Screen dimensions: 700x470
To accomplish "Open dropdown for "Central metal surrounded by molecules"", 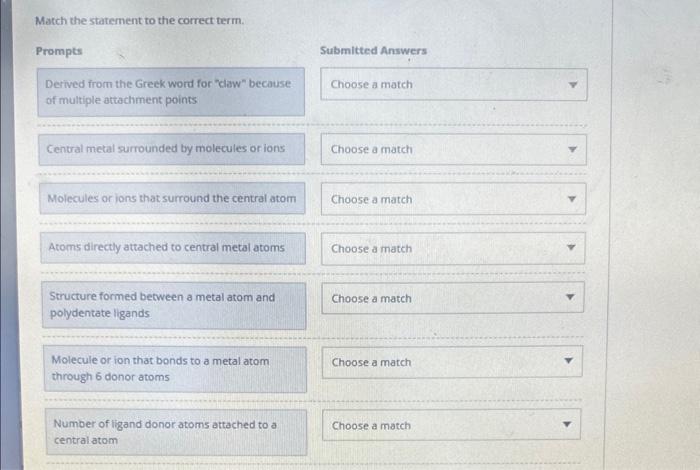I will point(454,150).
